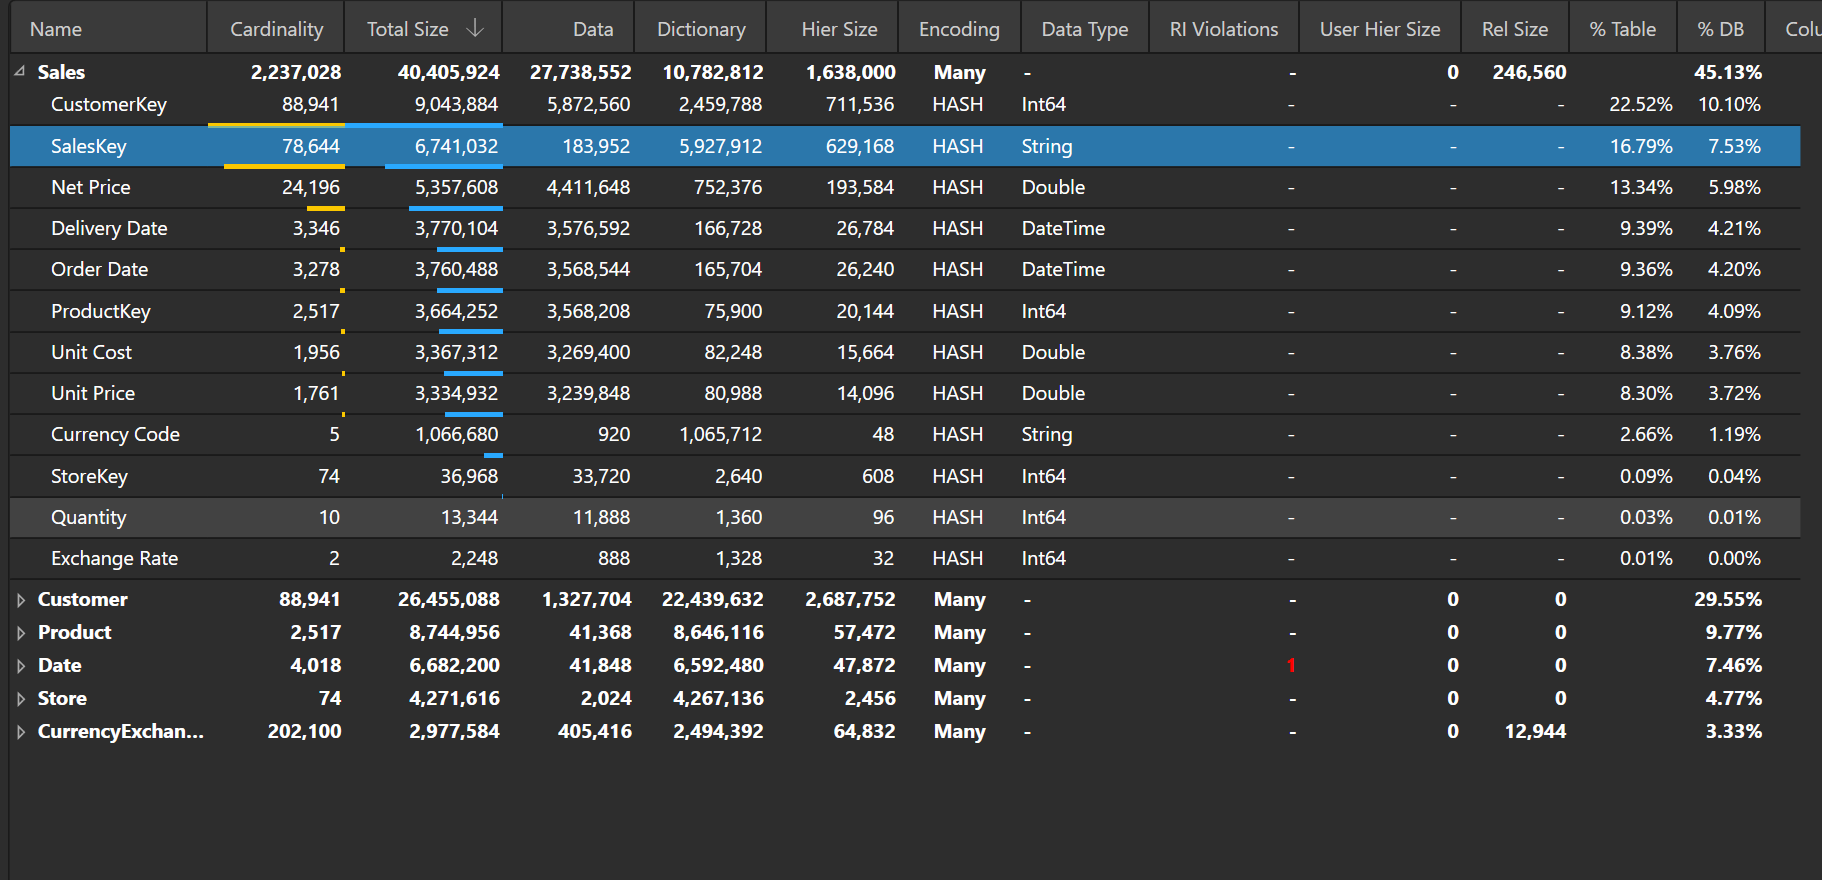
Task: Expand the Product table row
Action: point(20,633)
